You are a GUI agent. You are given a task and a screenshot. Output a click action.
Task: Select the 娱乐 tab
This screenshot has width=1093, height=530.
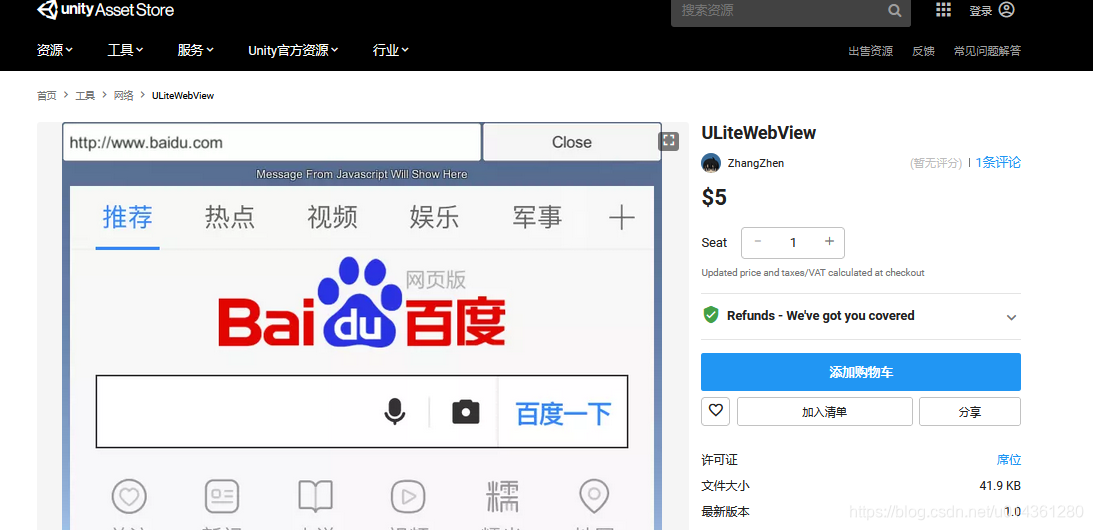click(434, 218)
